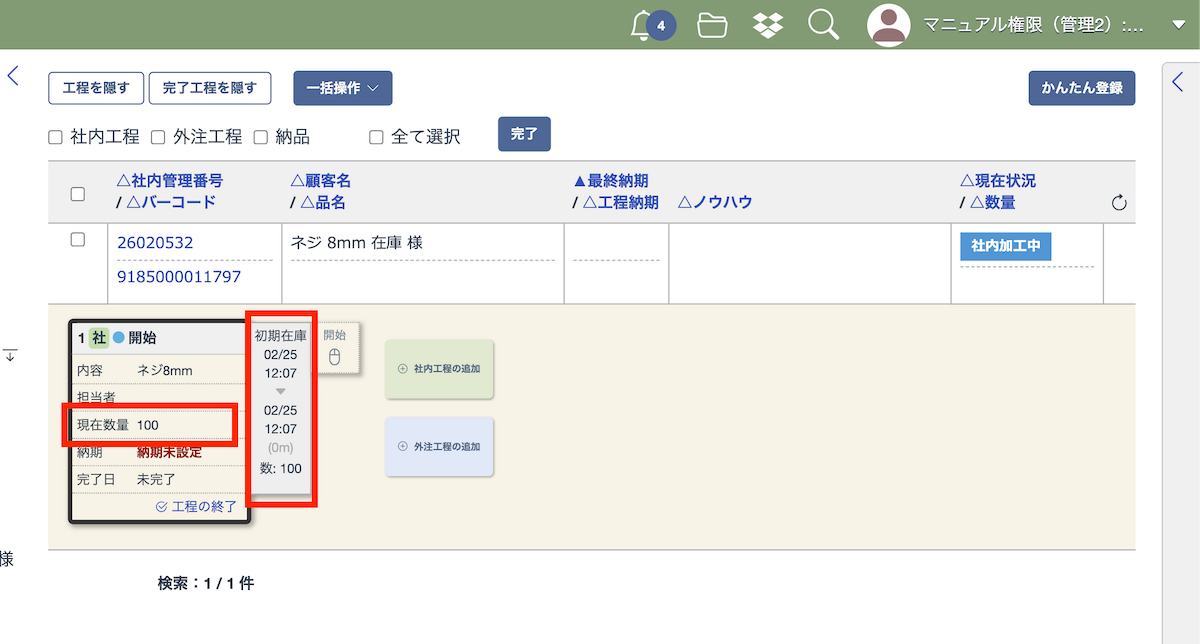Sort by ▲最終納期 column header
Screen dimensions: 1200x644
point(610,181)
